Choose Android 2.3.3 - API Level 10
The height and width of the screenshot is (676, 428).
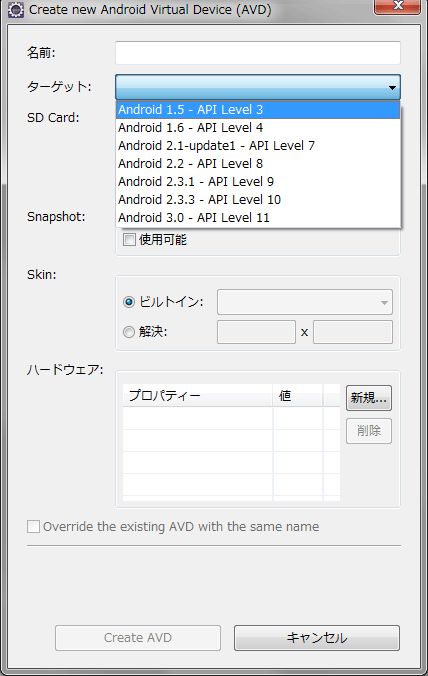[x=258, y=200]
